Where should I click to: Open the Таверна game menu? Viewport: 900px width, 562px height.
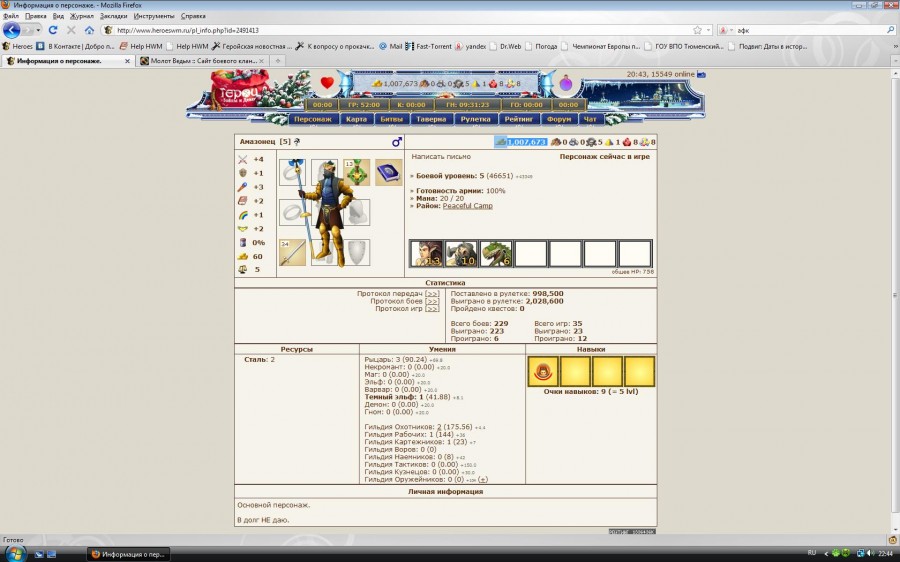431,119
